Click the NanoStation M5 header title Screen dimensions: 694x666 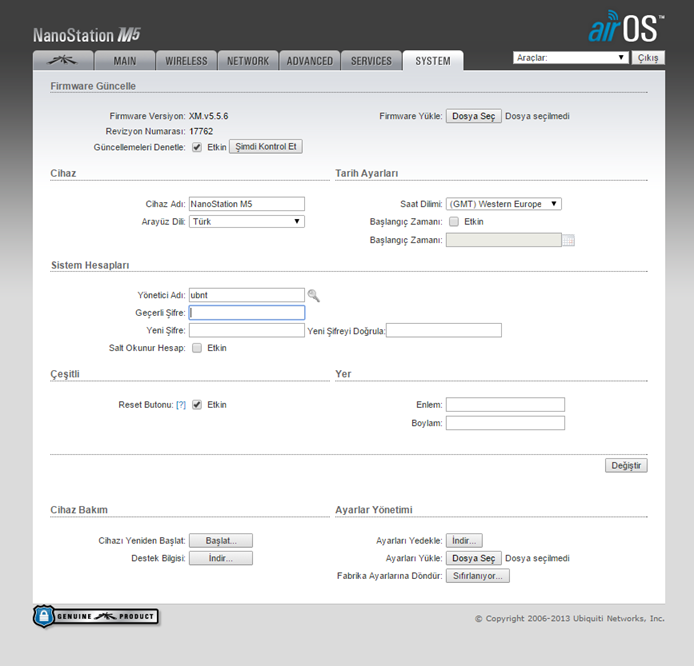click(87, 35)
